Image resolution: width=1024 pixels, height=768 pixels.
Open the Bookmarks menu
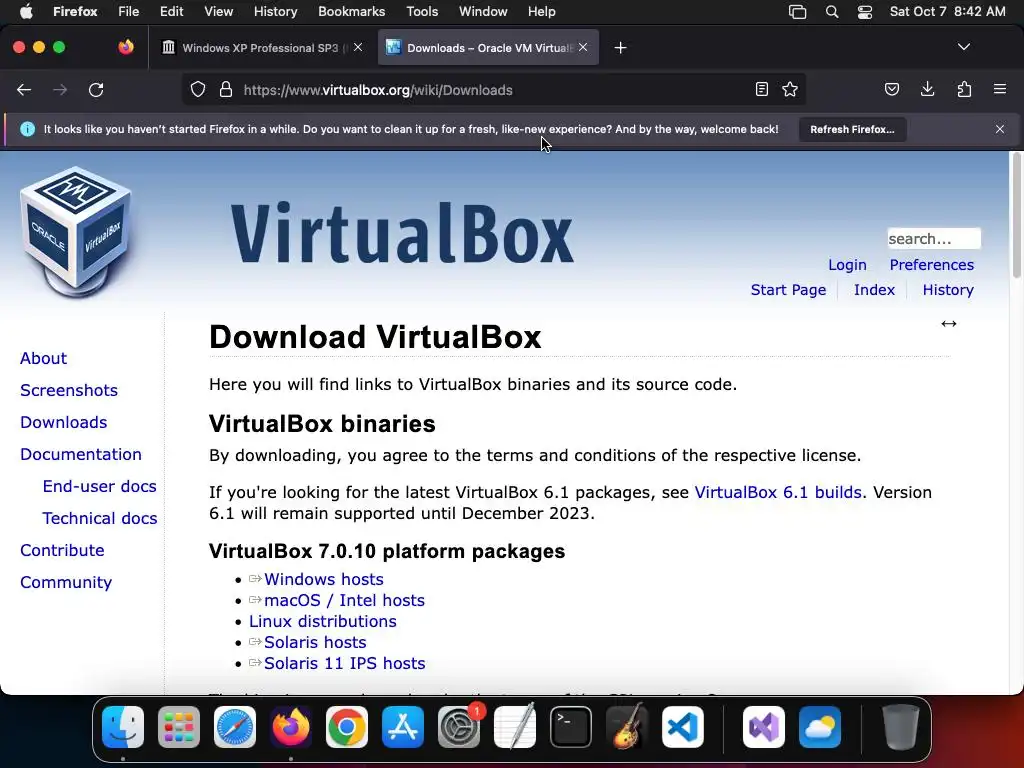(351, 11)
